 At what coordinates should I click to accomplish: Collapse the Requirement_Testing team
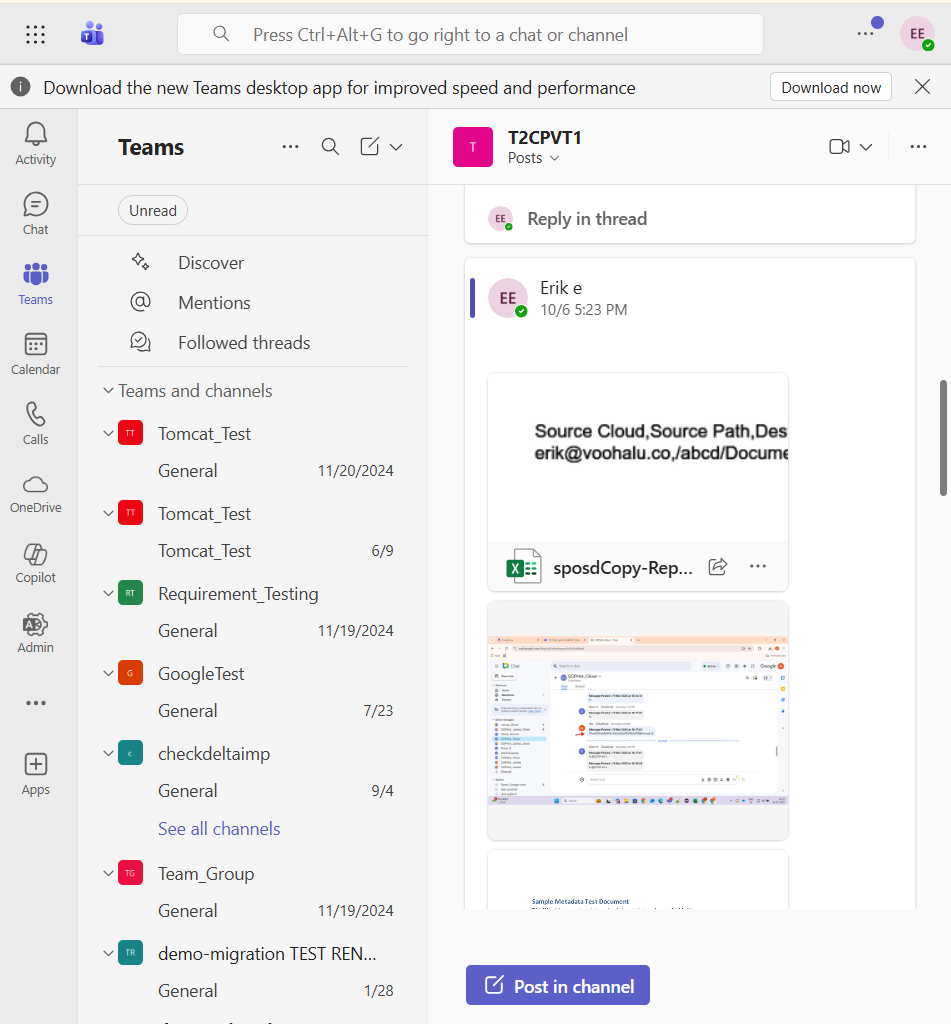108,592
